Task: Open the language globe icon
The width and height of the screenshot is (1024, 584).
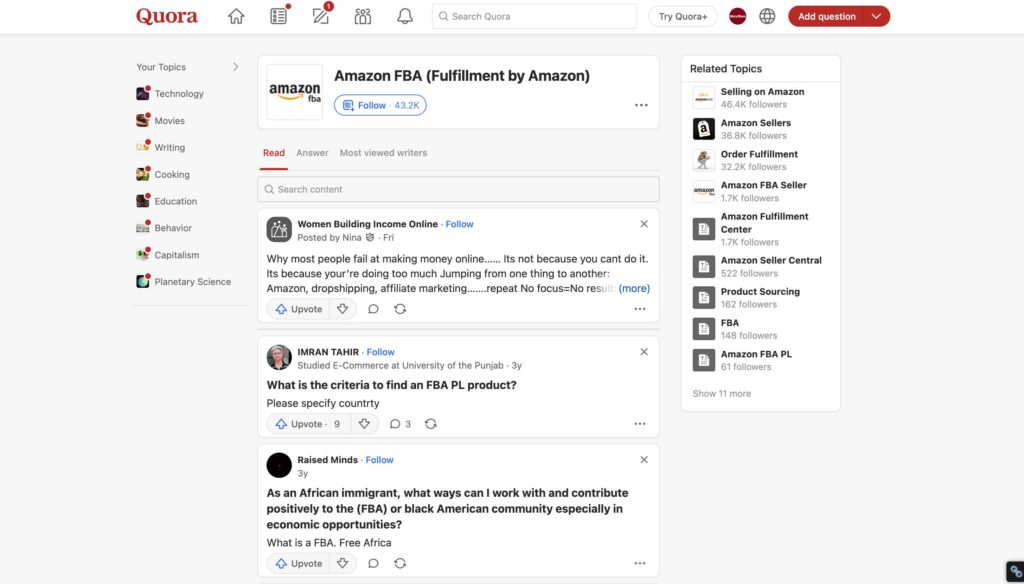Action: click(x=767, y=16)
